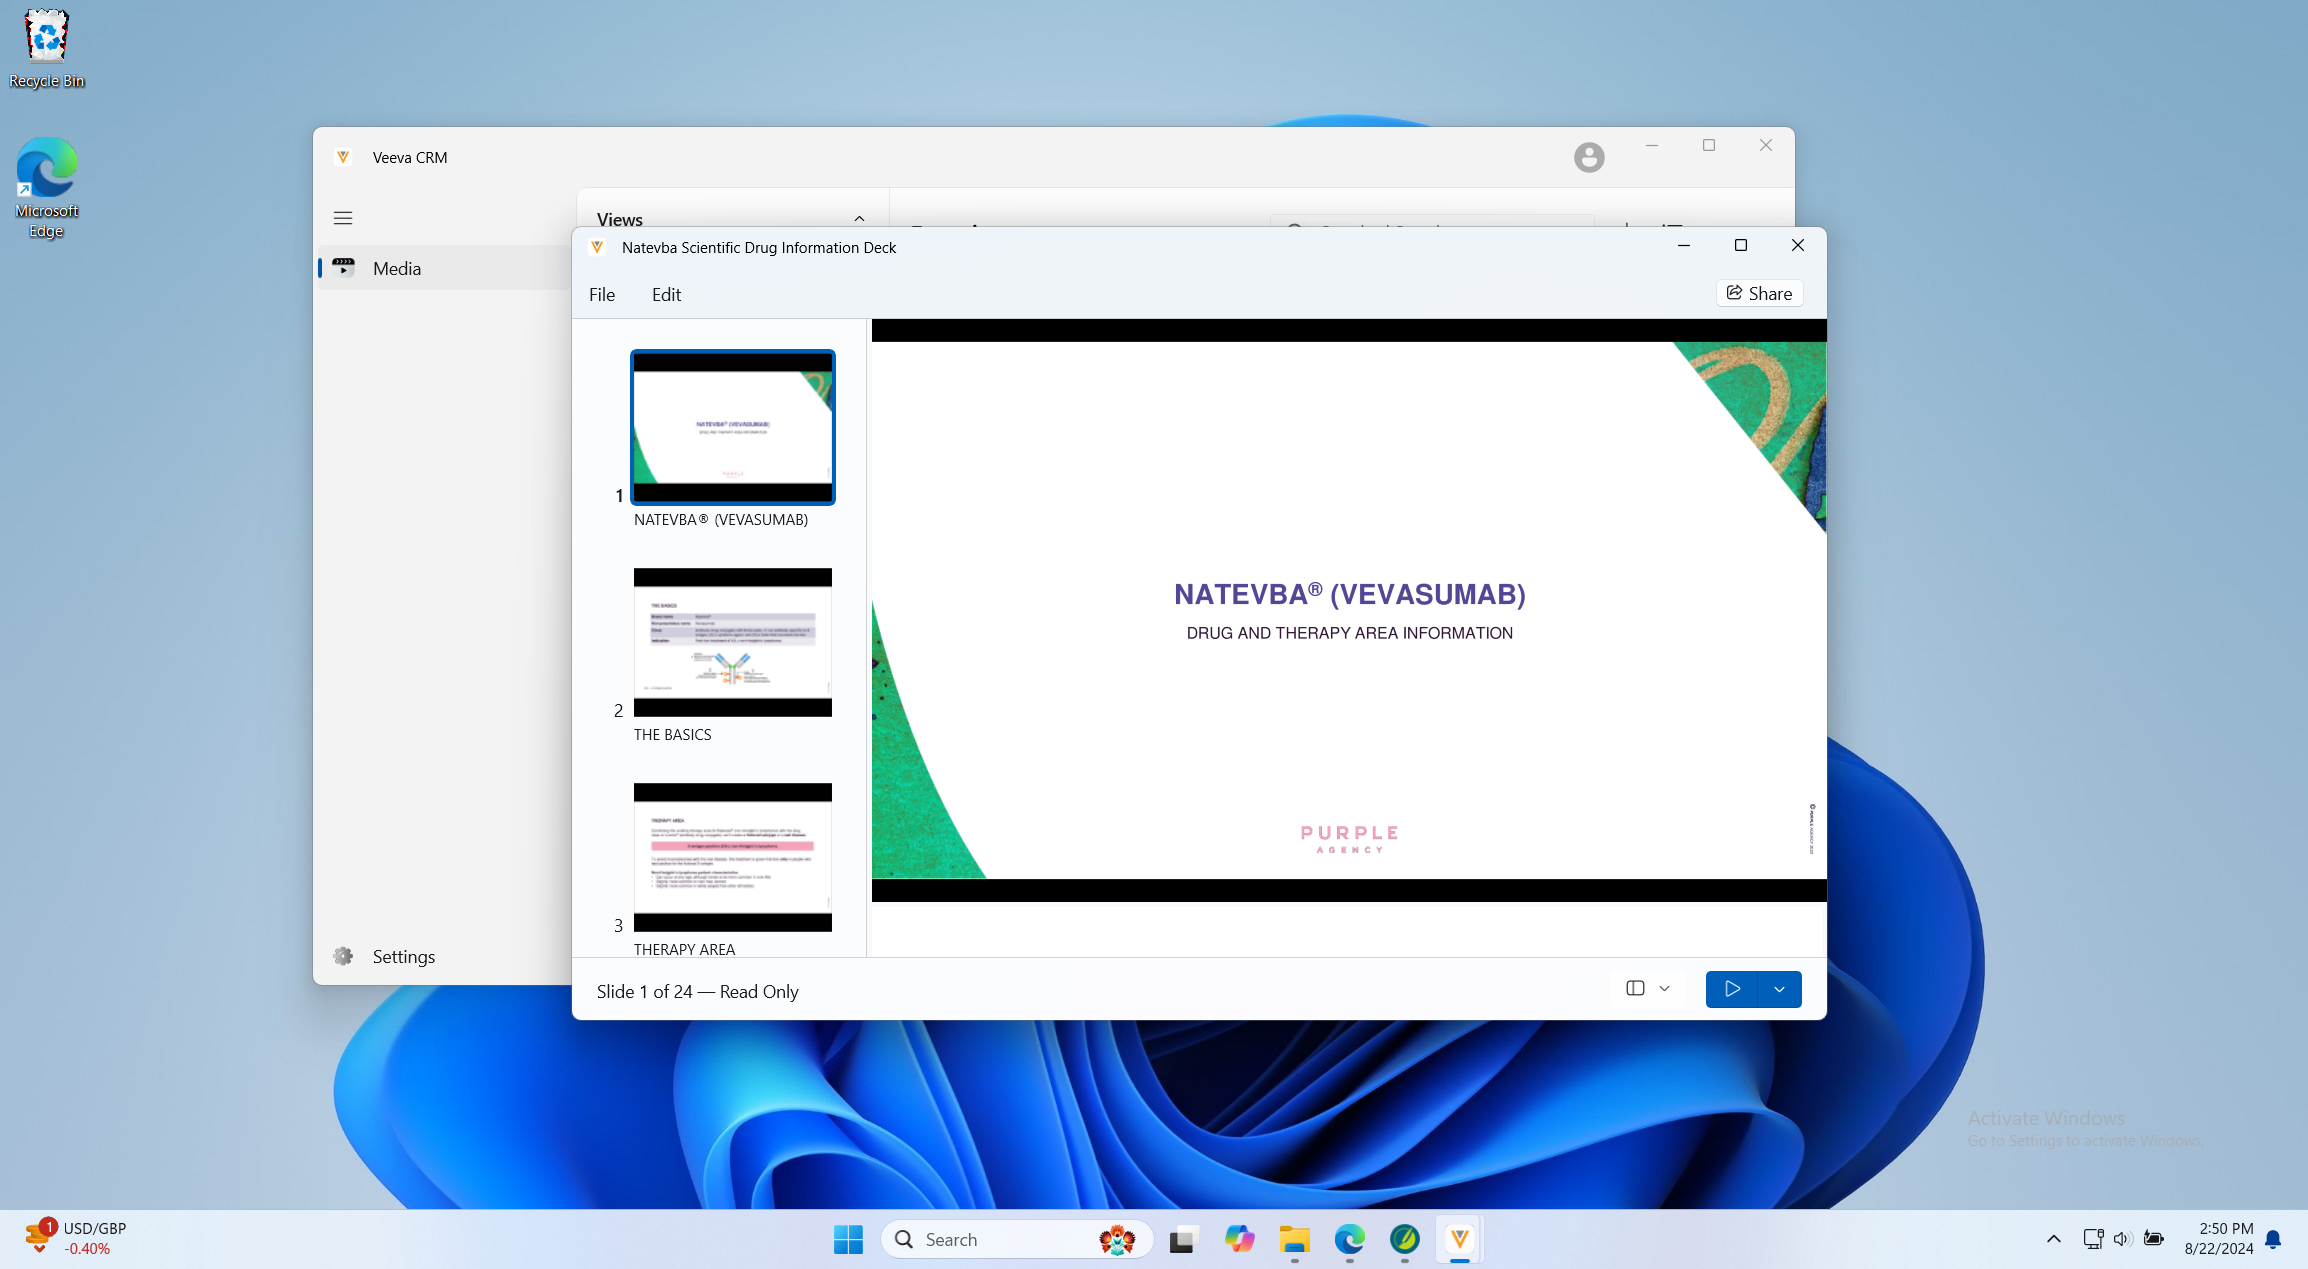Select slide 1 NATEVBA thumbnail
This screenshot has height=1269, width=2308.
732,427
